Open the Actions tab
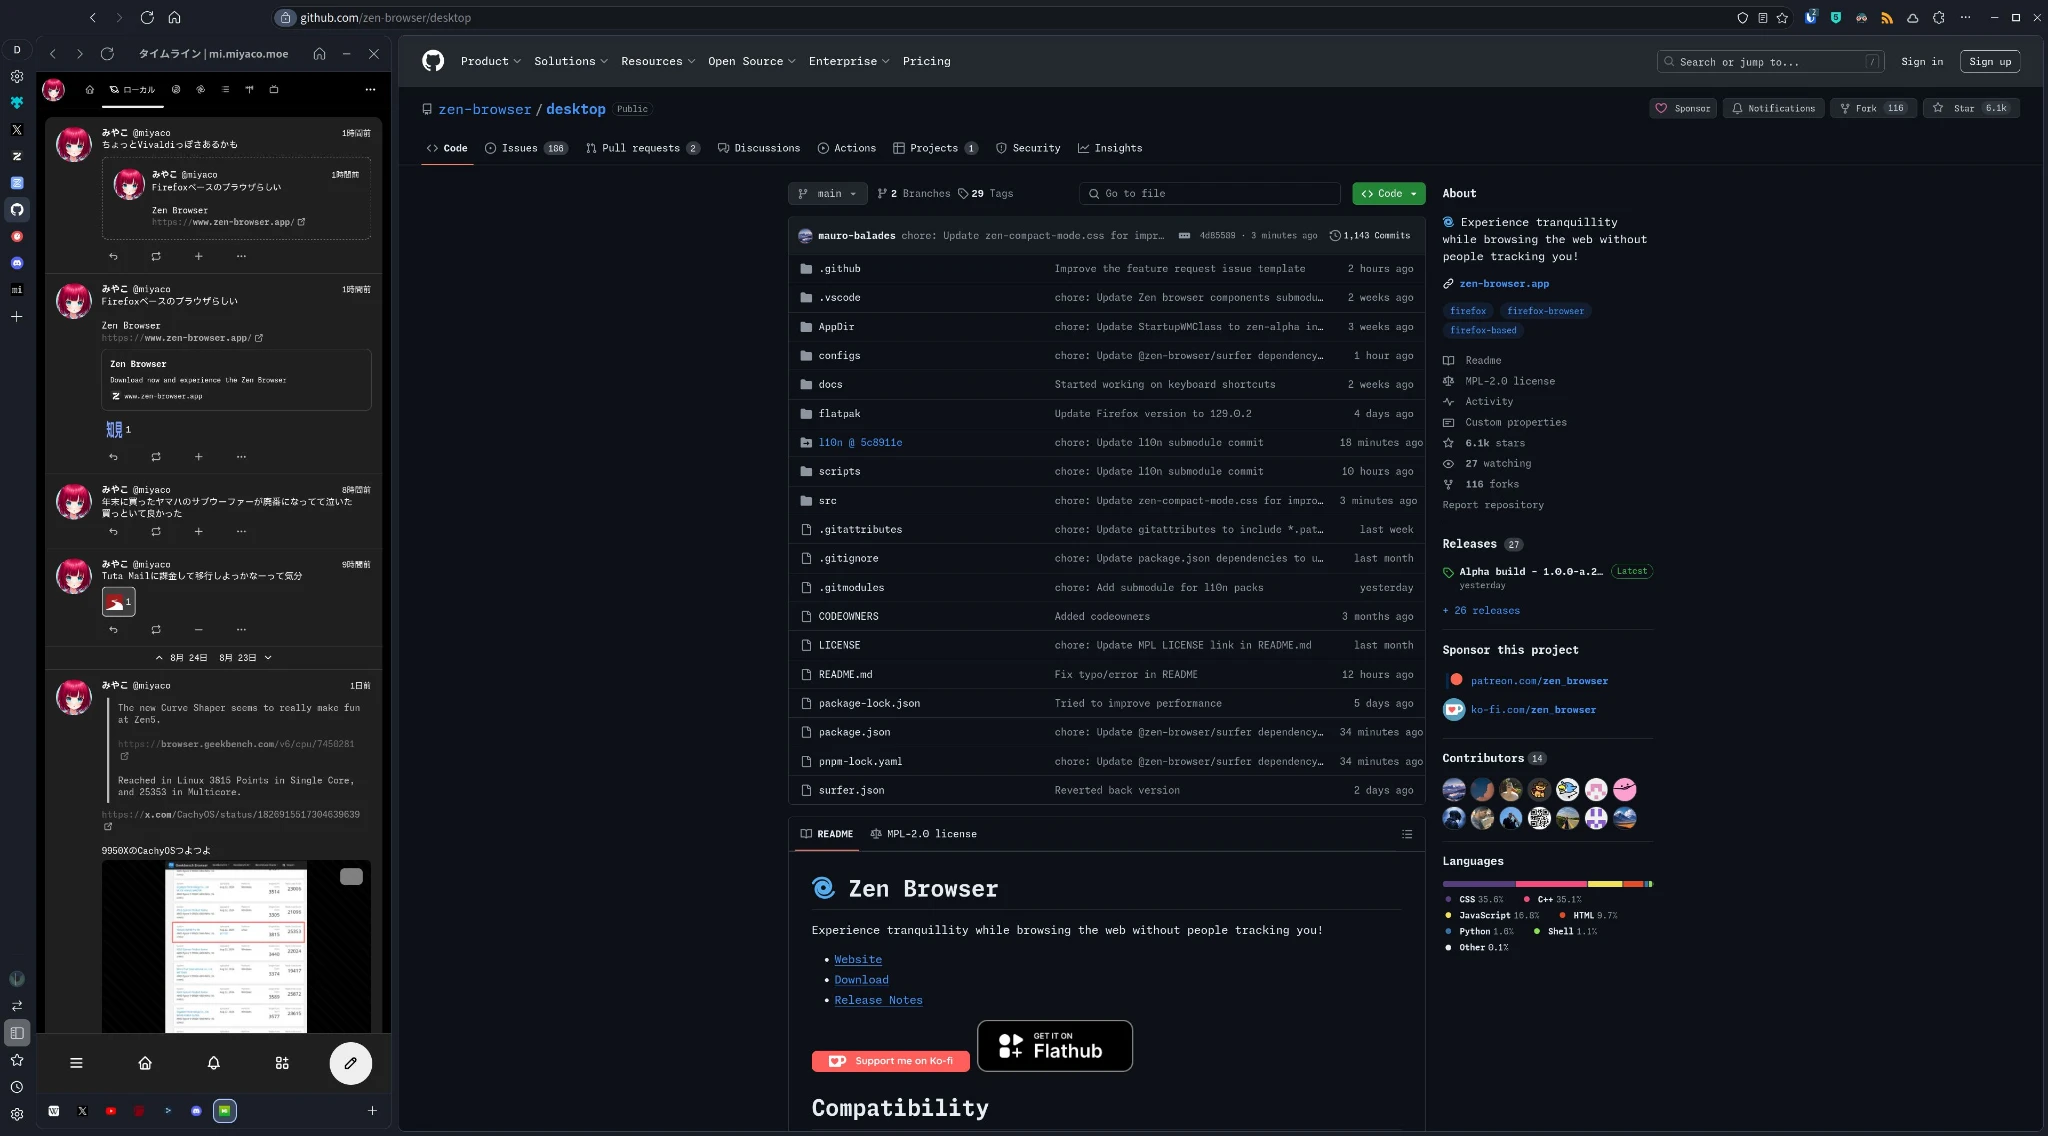 pyautogui.click(x=846, y=148)
